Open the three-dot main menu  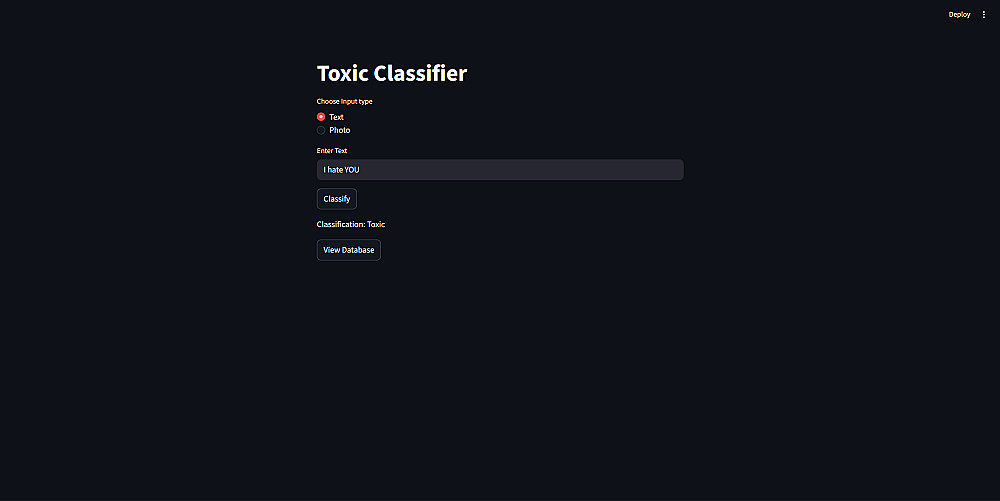click(983, 15)
